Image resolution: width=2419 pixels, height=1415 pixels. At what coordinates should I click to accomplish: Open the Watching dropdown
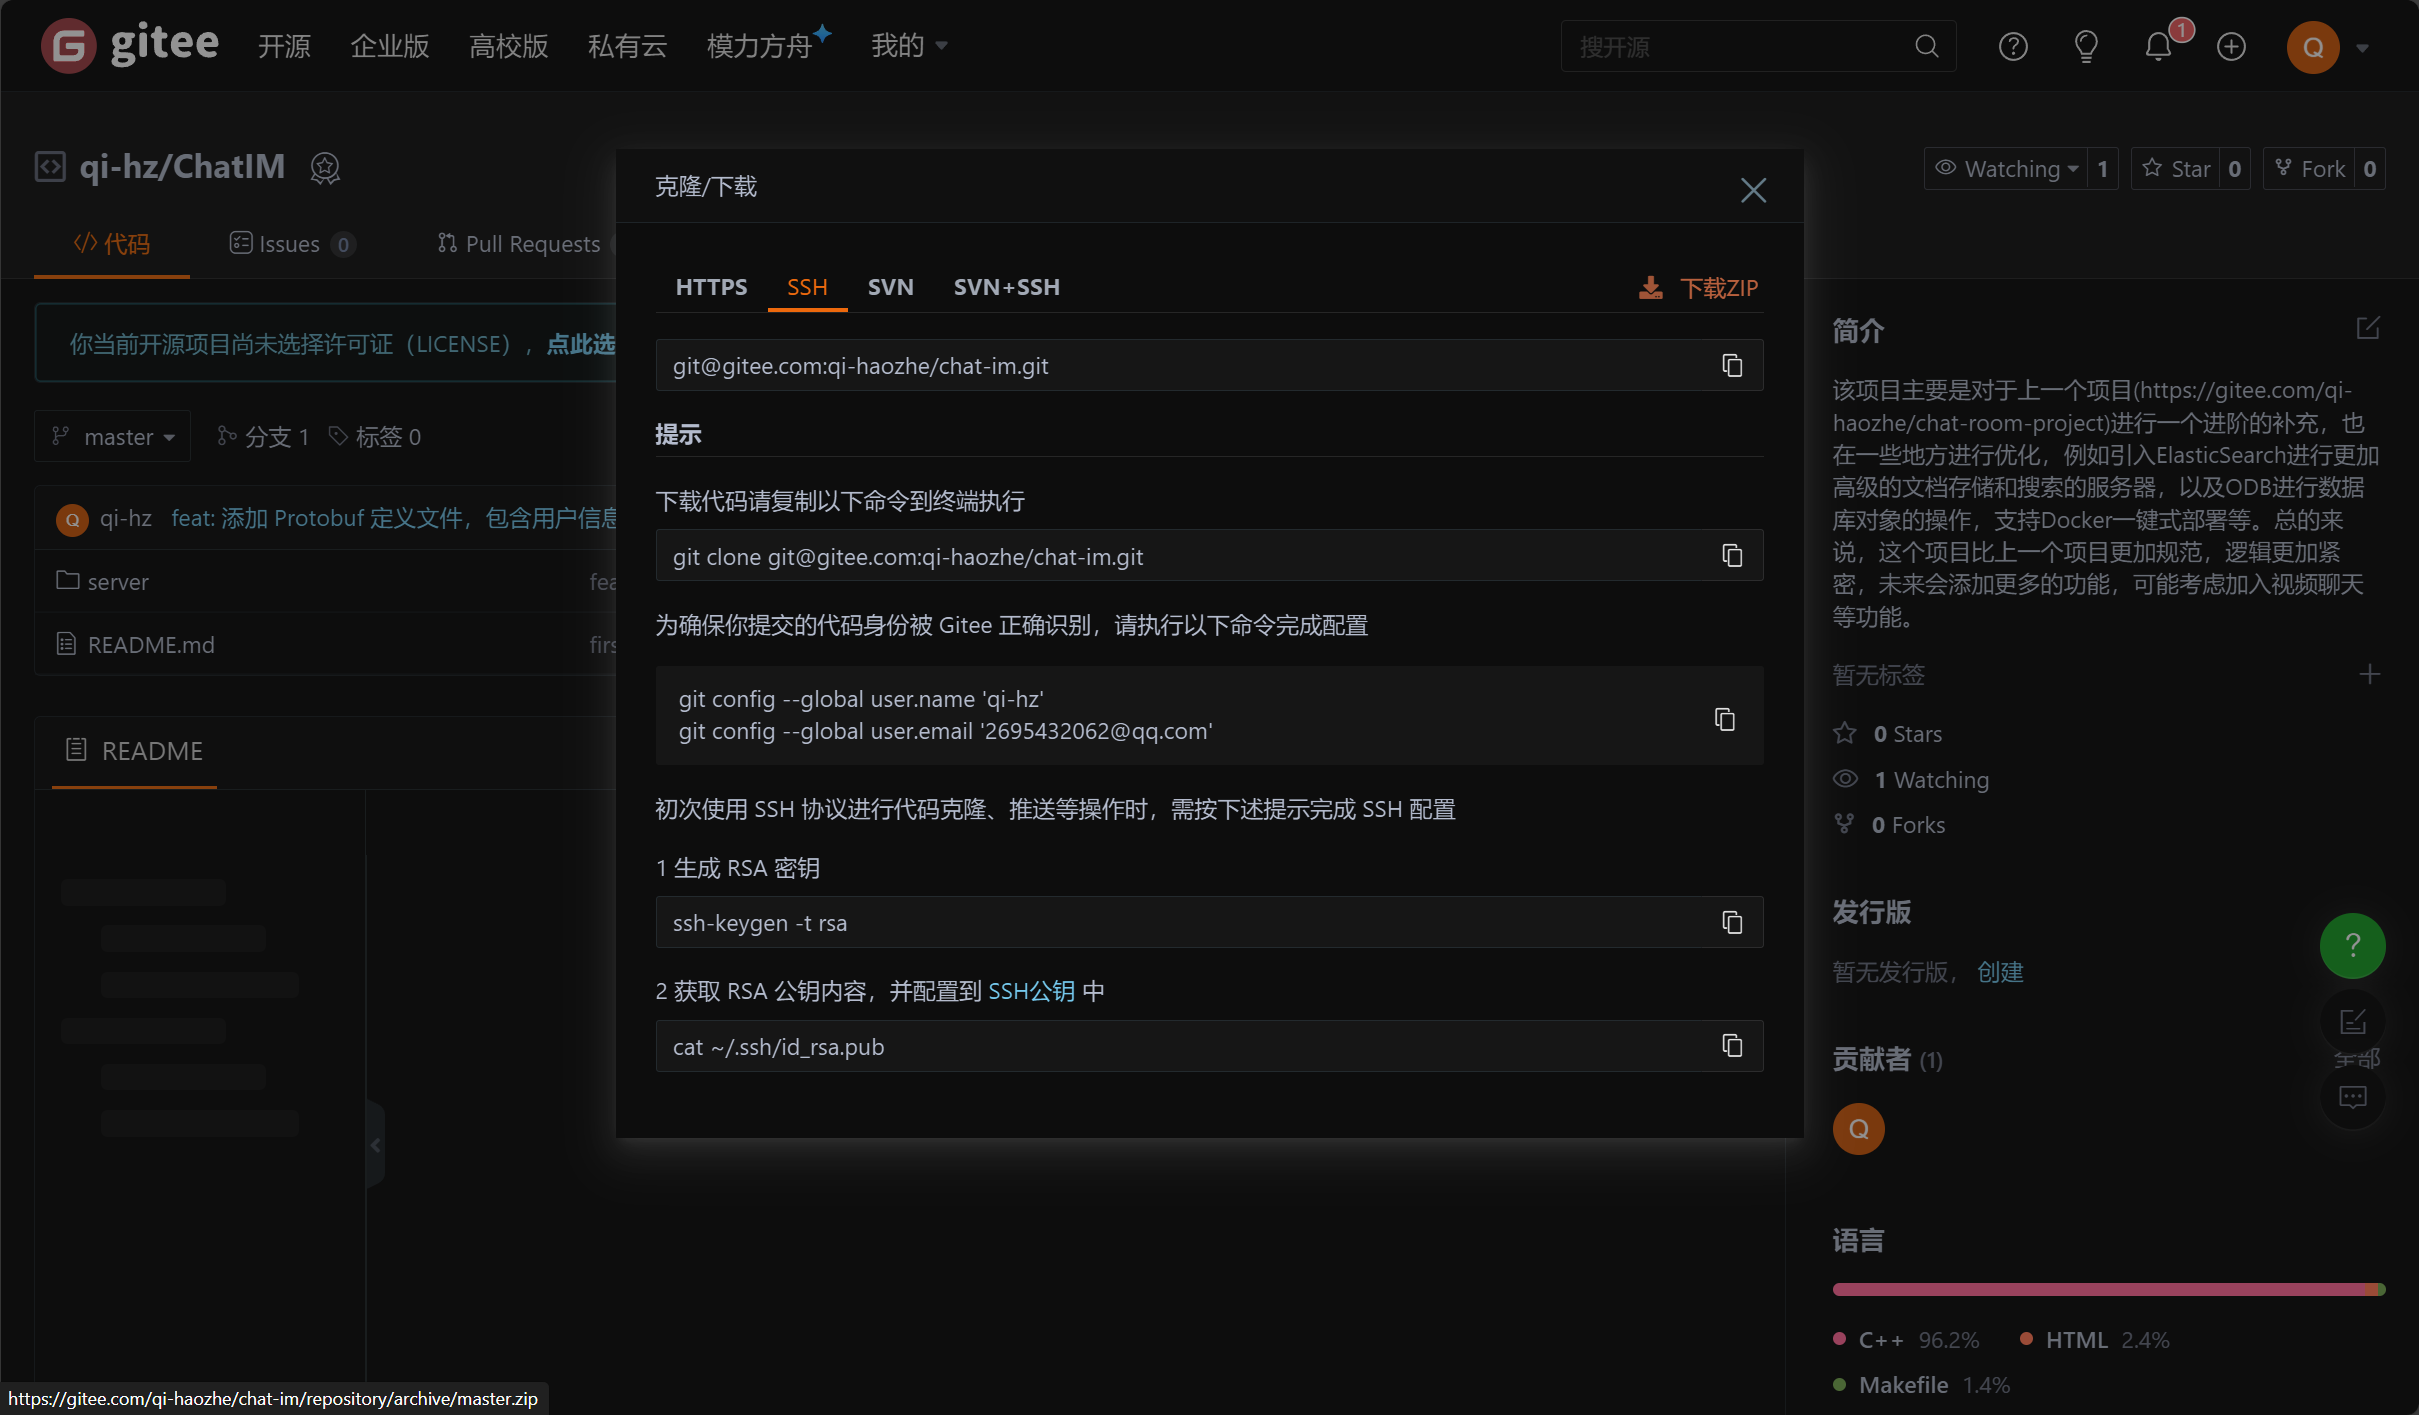tap(2005, 169)
